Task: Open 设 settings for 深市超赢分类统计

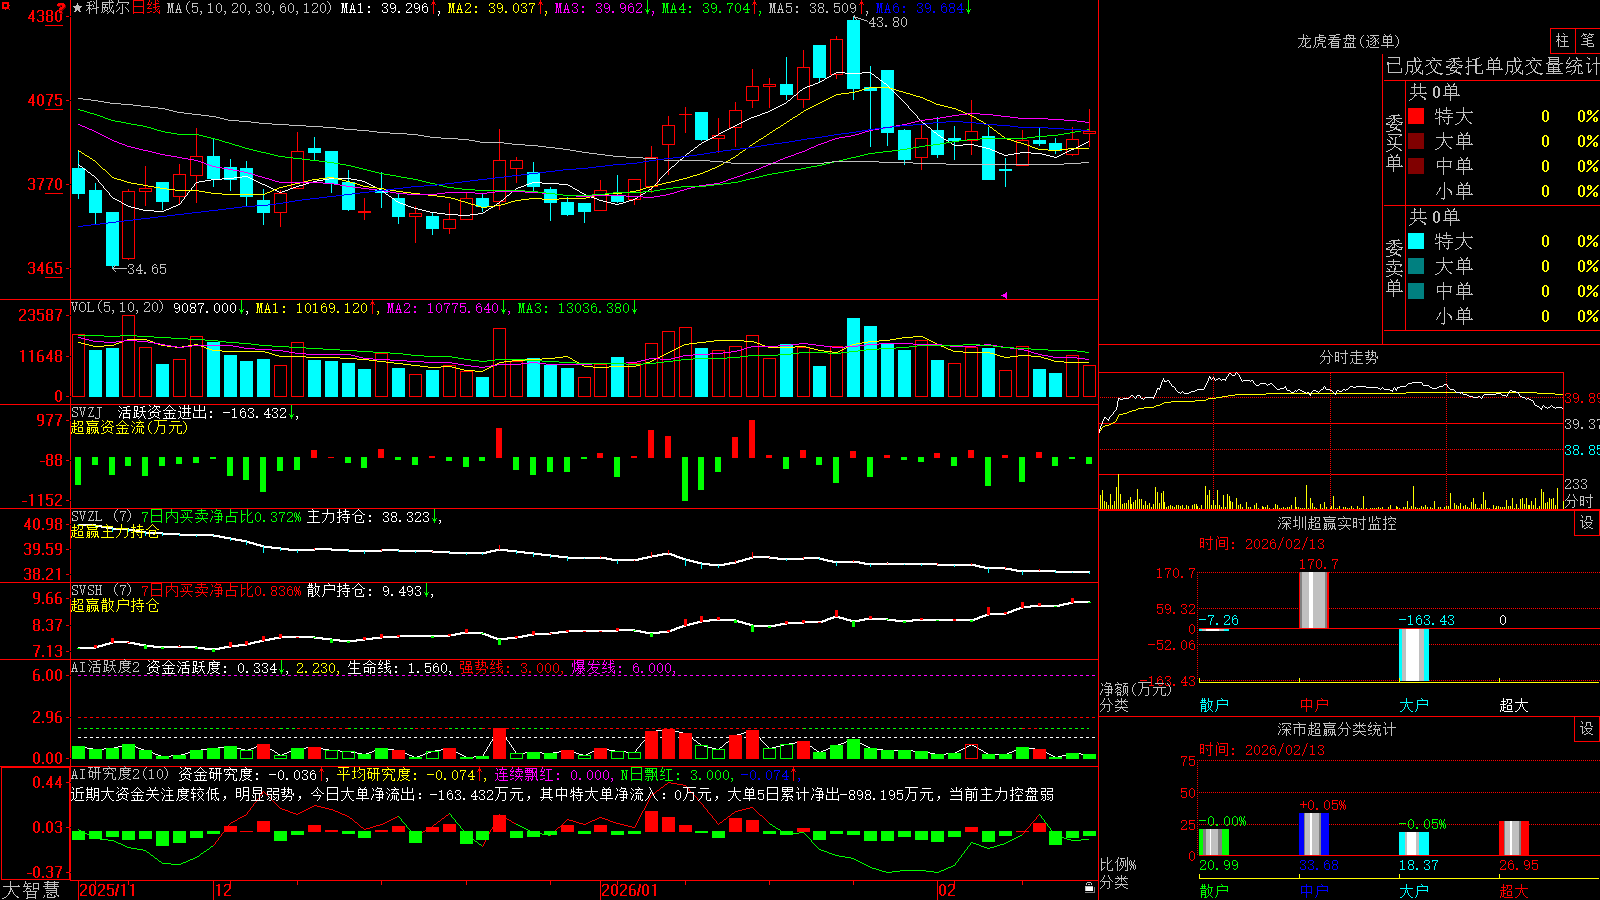Action: point(1587,729)
